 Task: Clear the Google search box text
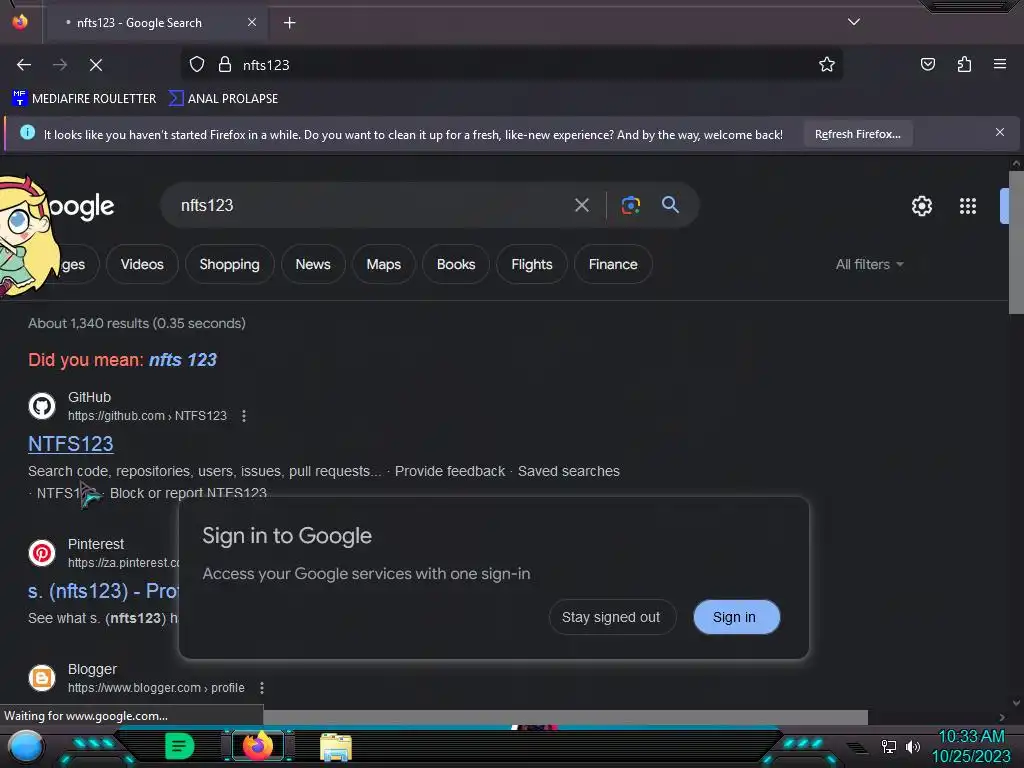581,206
